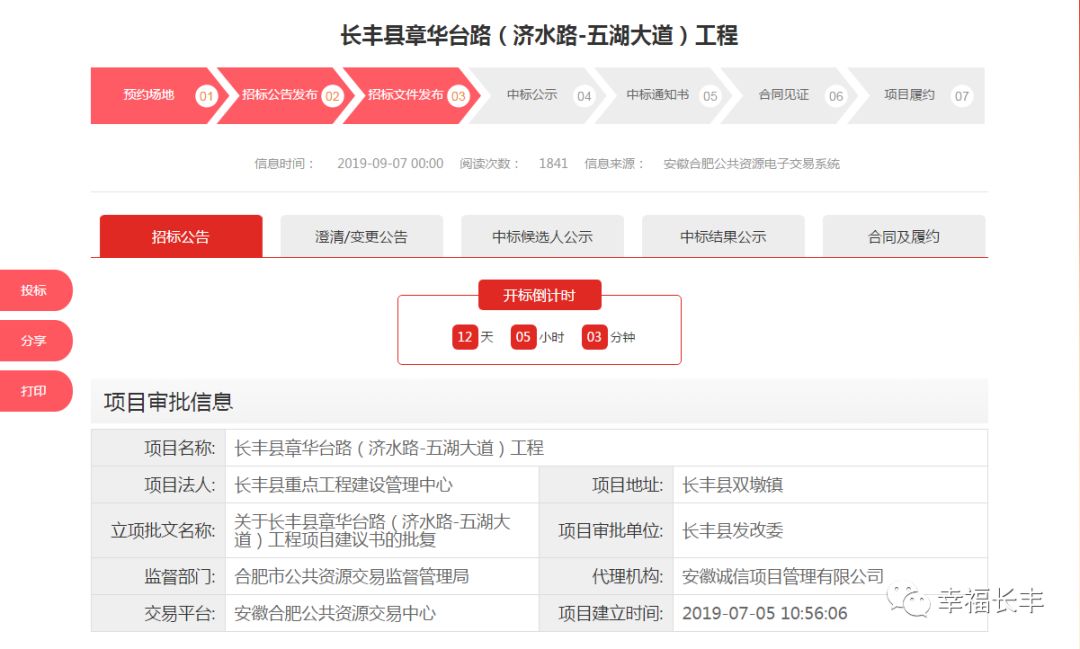Click the 代理机构 label cell
Image resolution: width=1080 pixels, height=649 pixels.
pyautogui.click(x=606, y=577)
